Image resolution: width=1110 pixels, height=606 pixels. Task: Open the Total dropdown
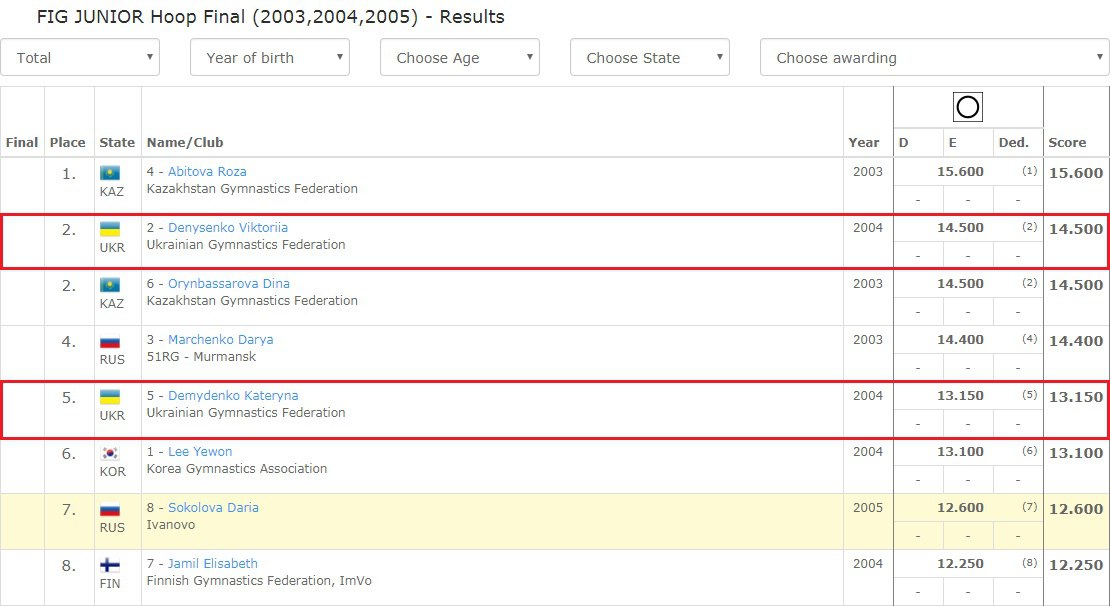tap(80, 58)
